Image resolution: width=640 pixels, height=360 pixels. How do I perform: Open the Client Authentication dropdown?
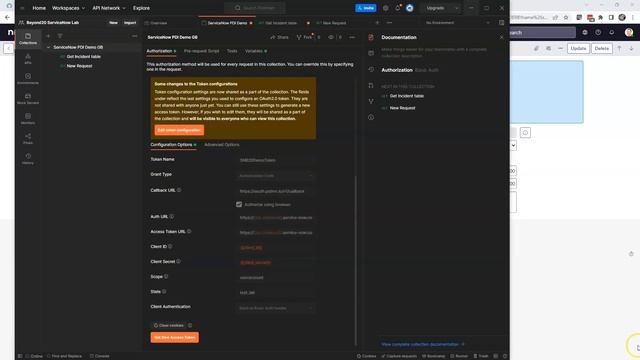[276, 308]
